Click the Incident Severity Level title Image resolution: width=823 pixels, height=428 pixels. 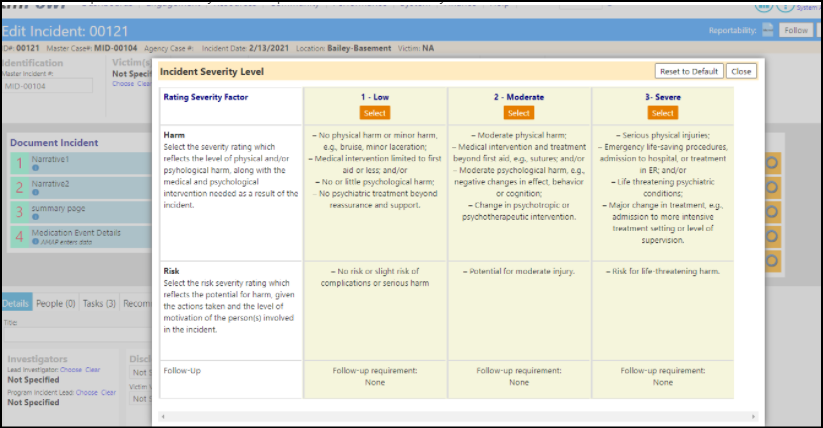(x=212, y=72)
